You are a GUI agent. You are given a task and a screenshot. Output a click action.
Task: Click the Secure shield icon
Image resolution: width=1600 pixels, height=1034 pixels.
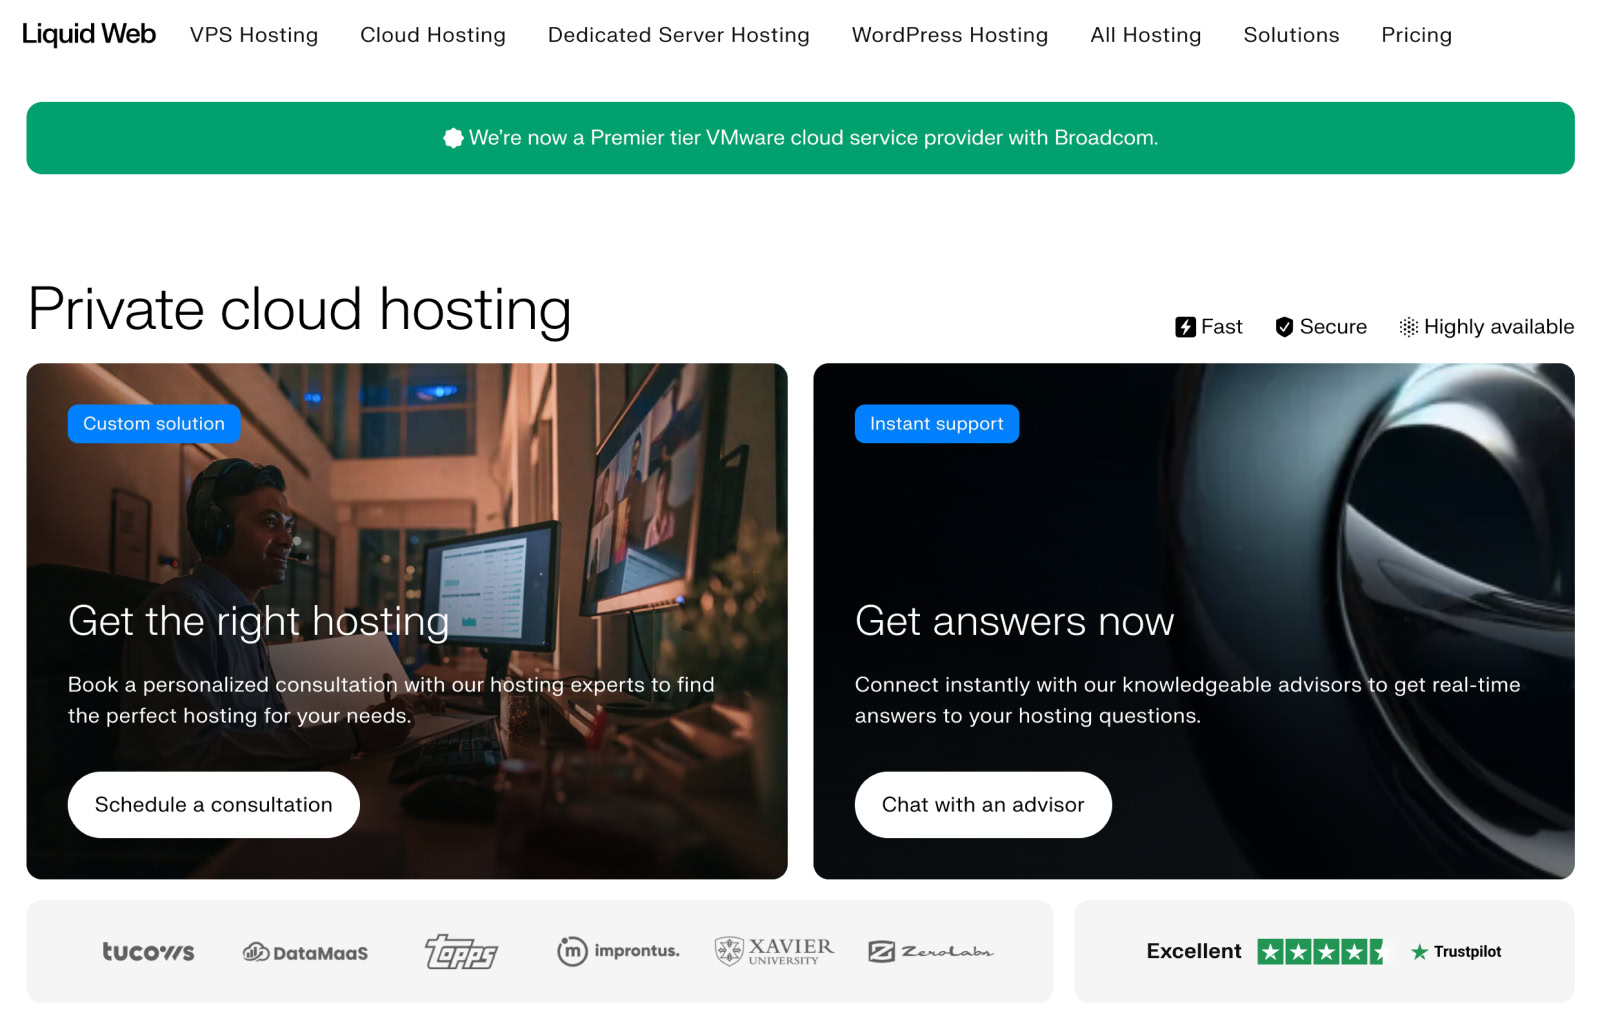pos(1284,326)
